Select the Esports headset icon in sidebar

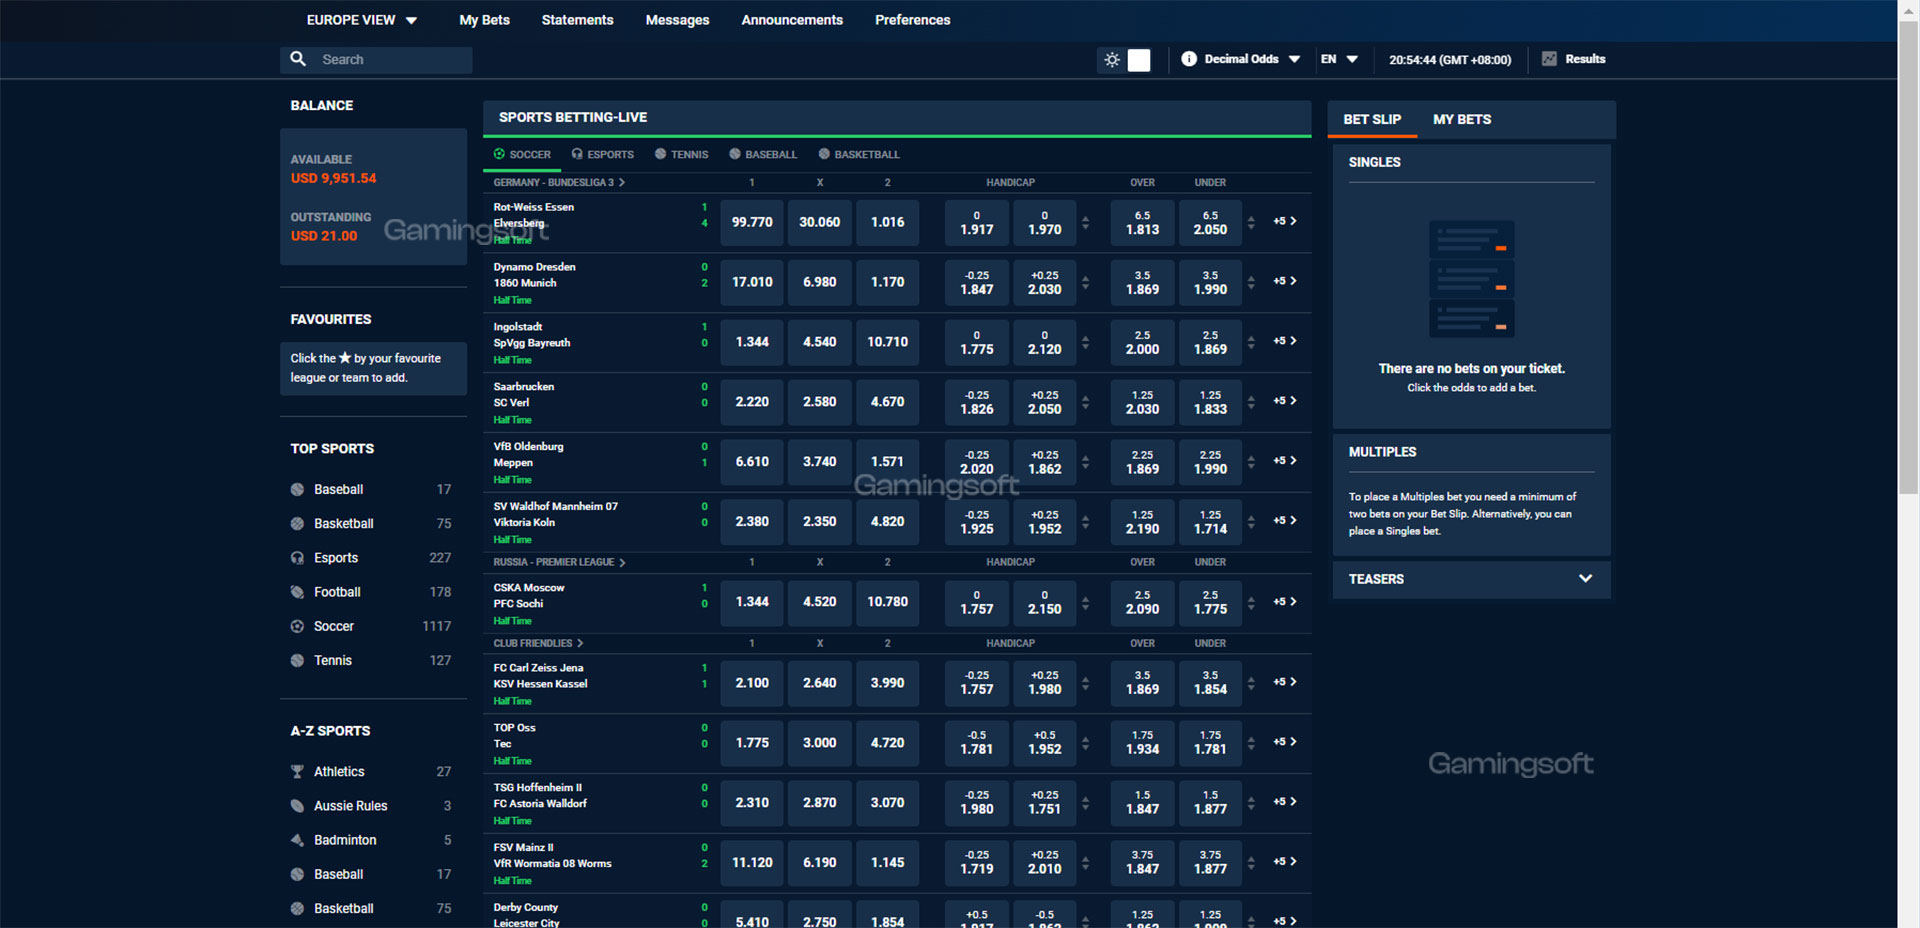(x=297, y=558)
